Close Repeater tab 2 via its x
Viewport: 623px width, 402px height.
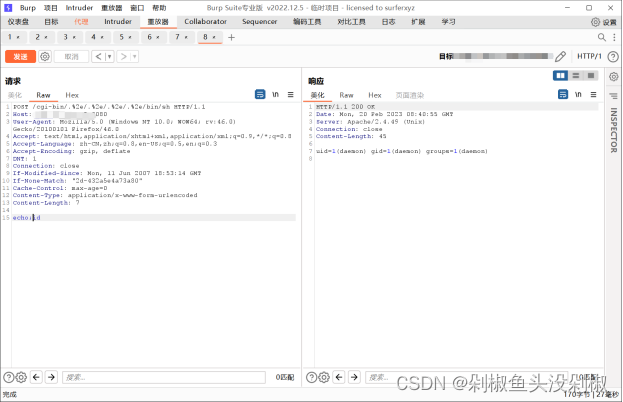46,37
